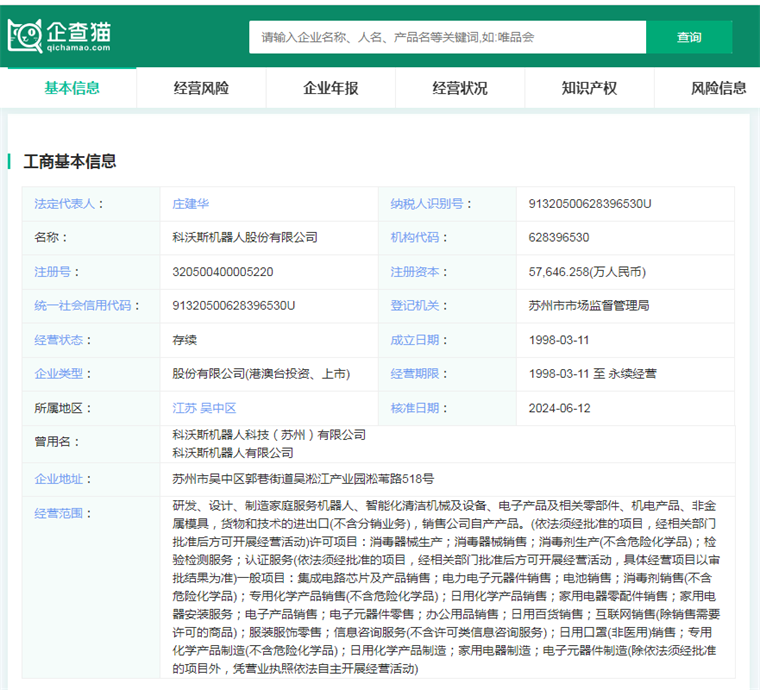Click the qichamao.com text under logo
This screenshot has width=760, height=690.
[79, 48]
